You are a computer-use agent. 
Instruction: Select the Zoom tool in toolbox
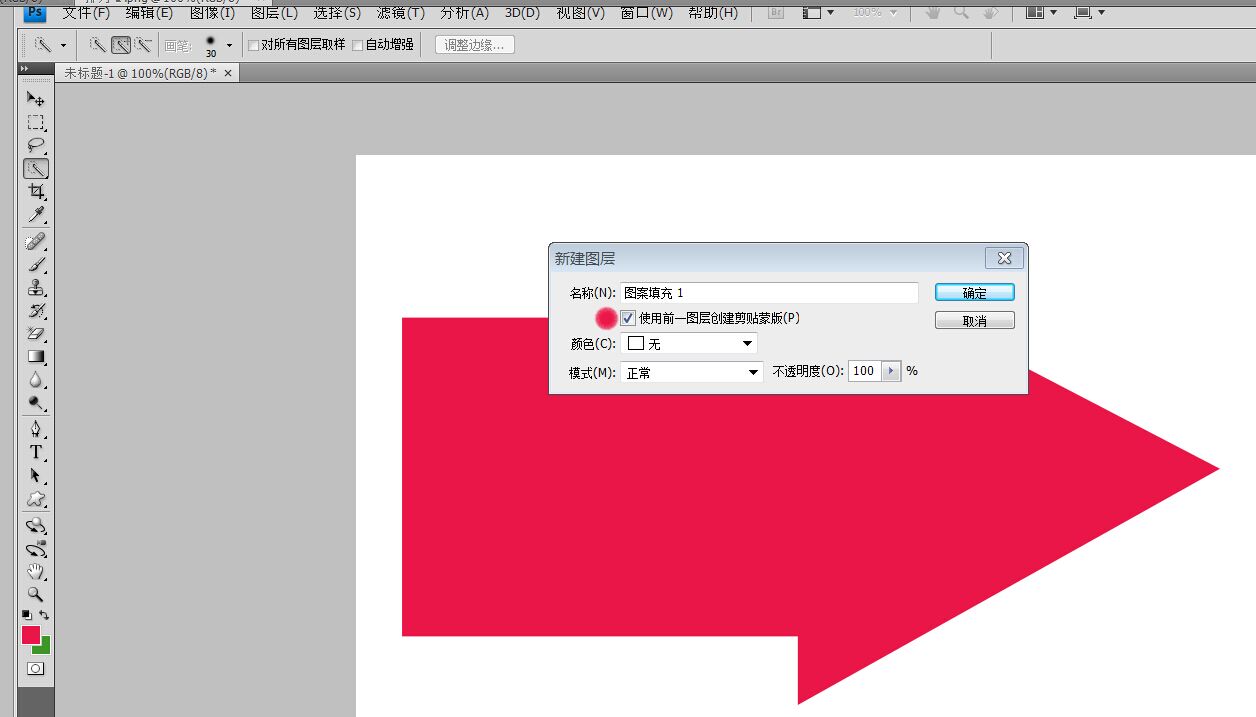(x=36, y=594)
